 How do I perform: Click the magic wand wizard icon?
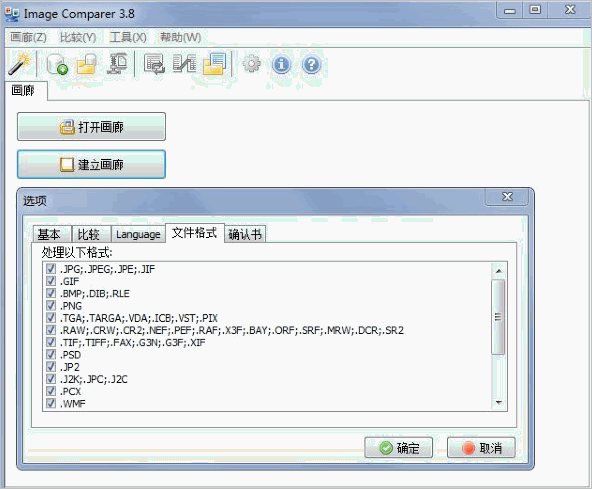[19, 64]
